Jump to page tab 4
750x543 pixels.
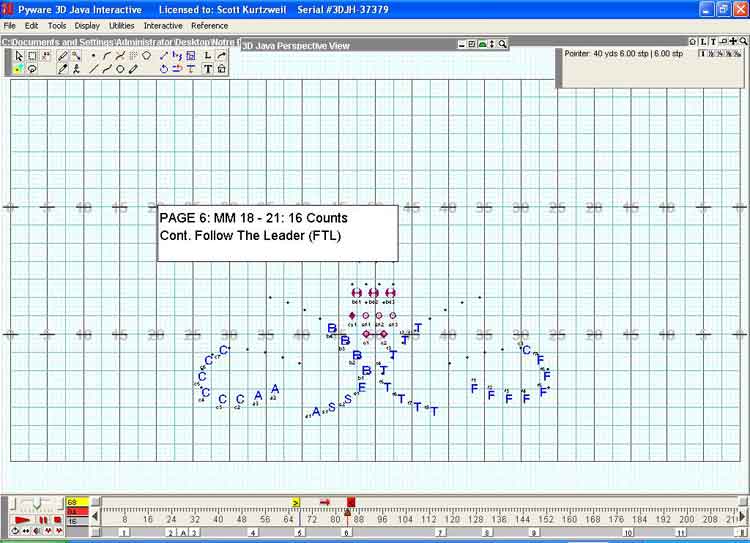(x=253, y=533)
